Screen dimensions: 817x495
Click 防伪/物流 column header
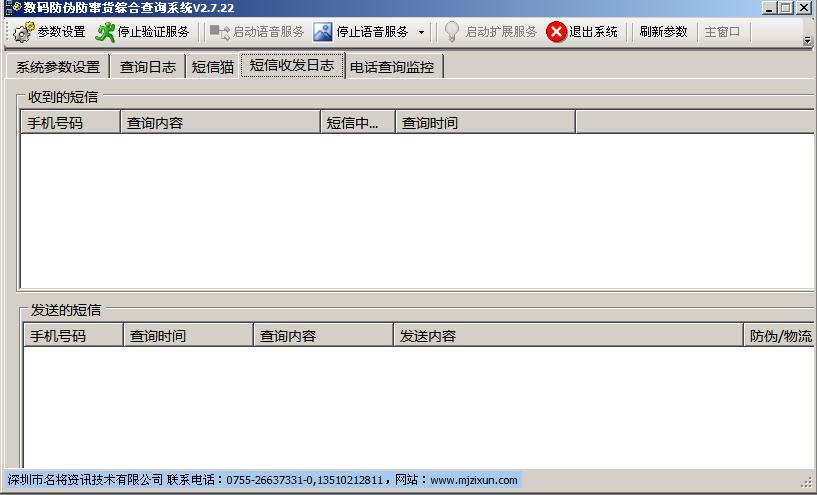[x=780, y=336]
